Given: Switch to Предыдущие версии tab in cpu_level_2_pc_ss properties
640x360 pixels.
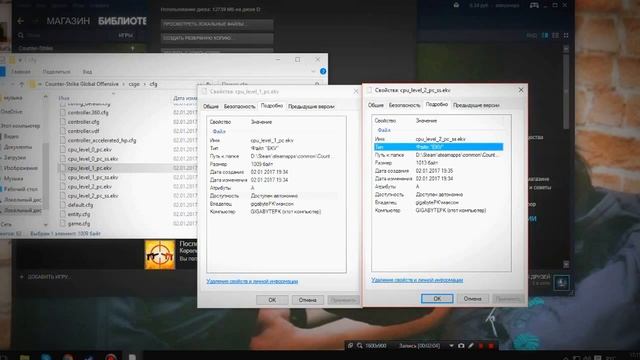Looking at the screenshot, I should point(476,105).
